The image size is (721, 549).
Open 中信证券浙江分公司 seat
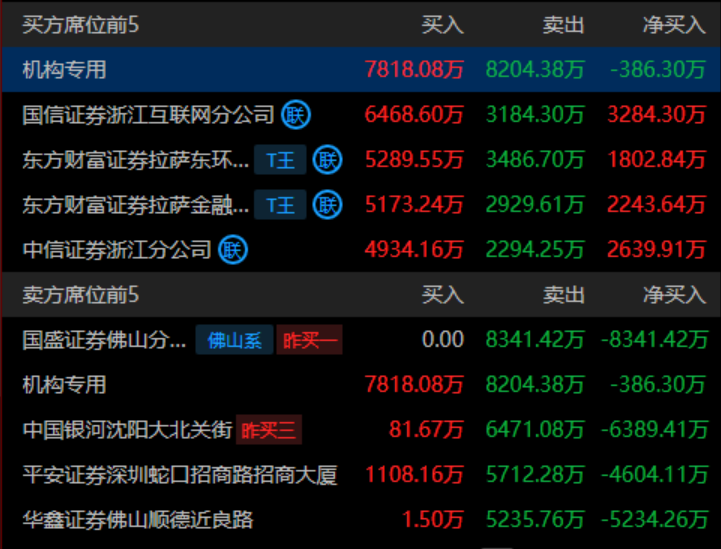click(117, 250)
